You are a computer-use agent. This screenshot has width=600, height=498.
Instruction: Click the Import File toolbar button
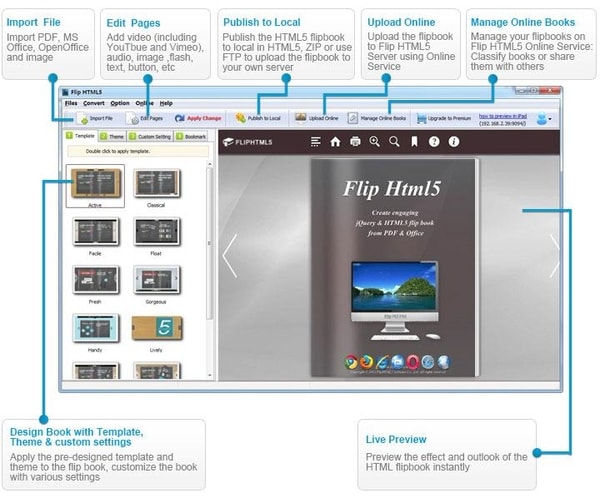95,118
